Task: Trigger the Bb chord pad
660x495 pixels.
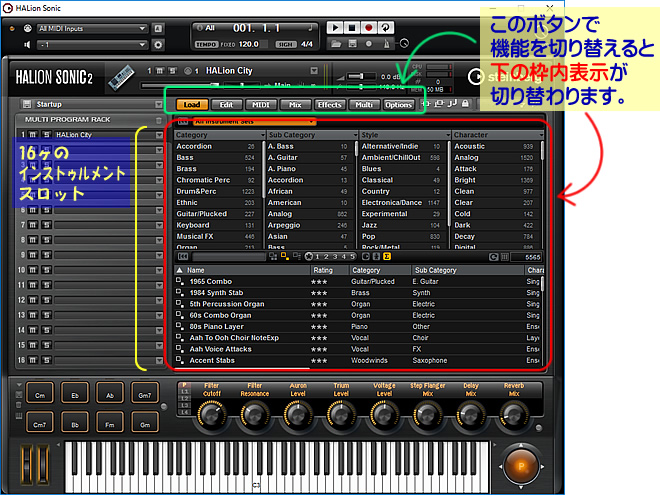Action: [75, 422]
